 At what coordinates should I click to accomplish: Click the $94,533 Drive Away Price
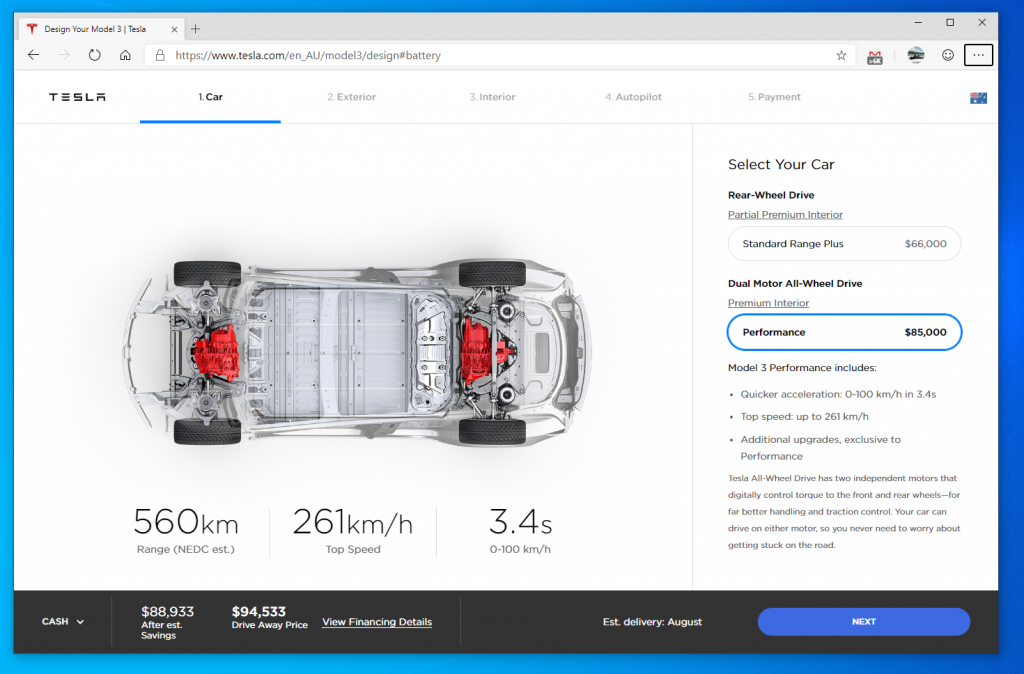click(x=269, y=617)
